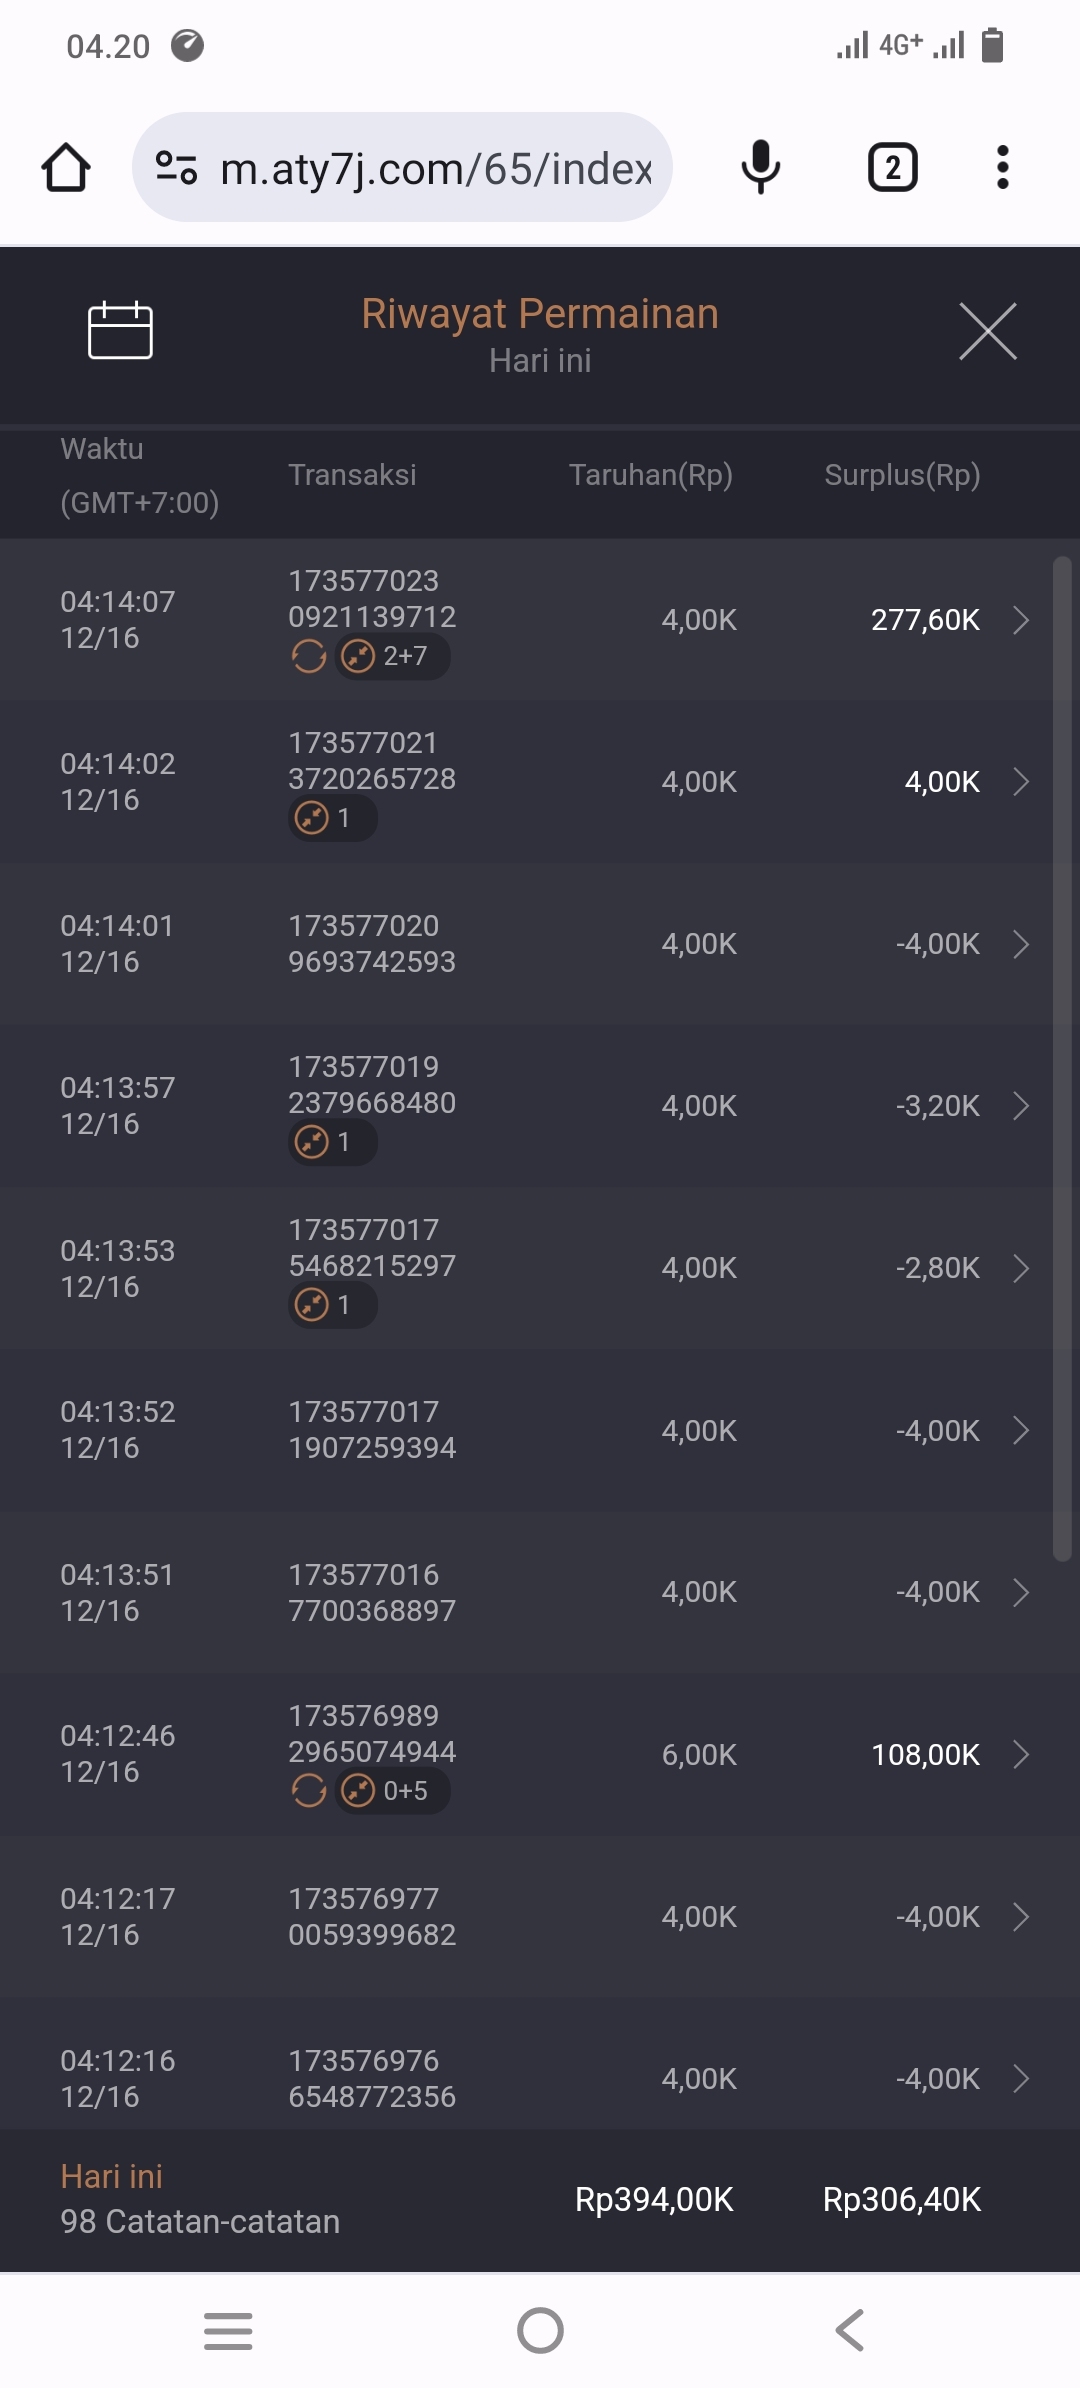
Task: Tap the Android back navigation button
Action: pos(850,2331)
